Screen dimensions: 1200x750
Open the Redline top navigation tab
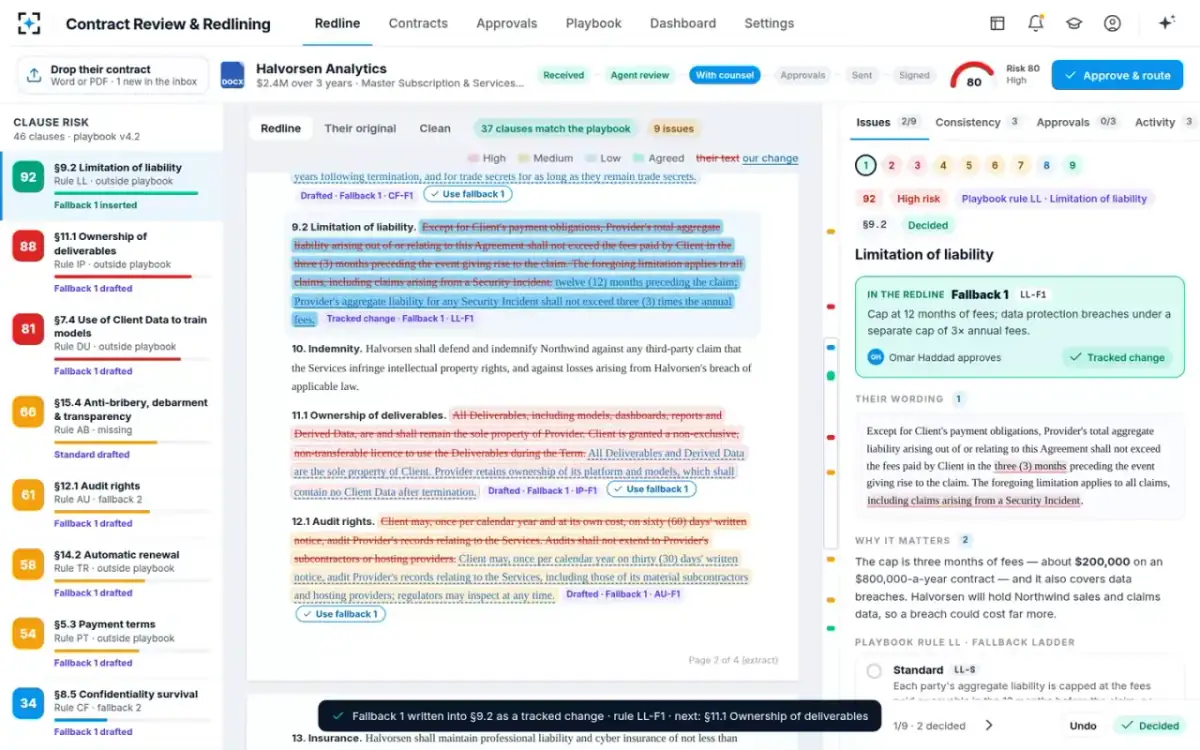(x=337, y=23)
